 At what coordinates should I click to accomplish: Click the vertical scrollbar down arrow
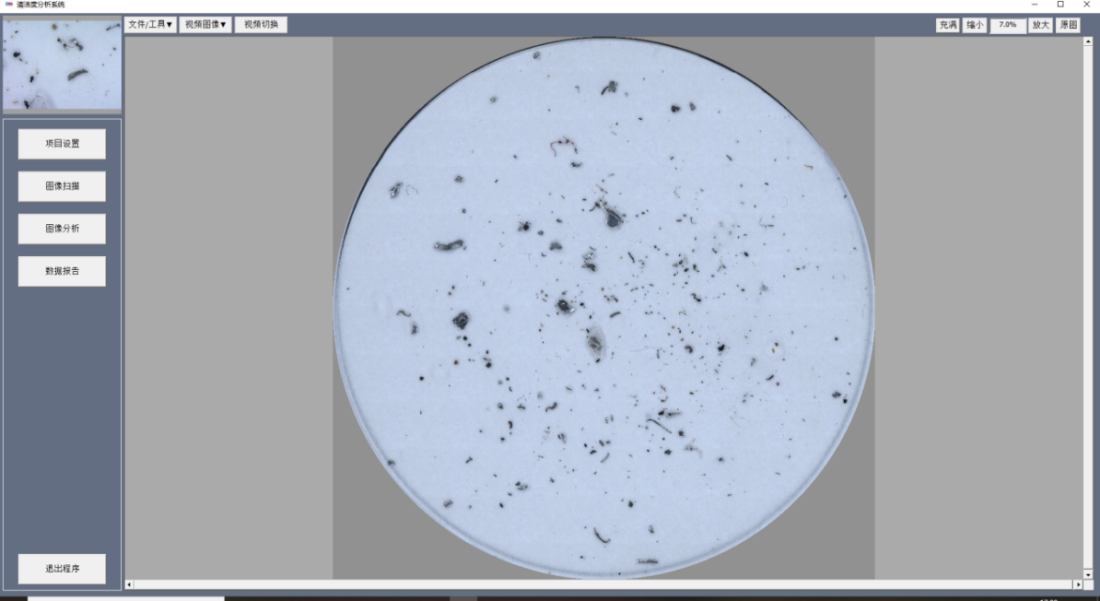1088,574
